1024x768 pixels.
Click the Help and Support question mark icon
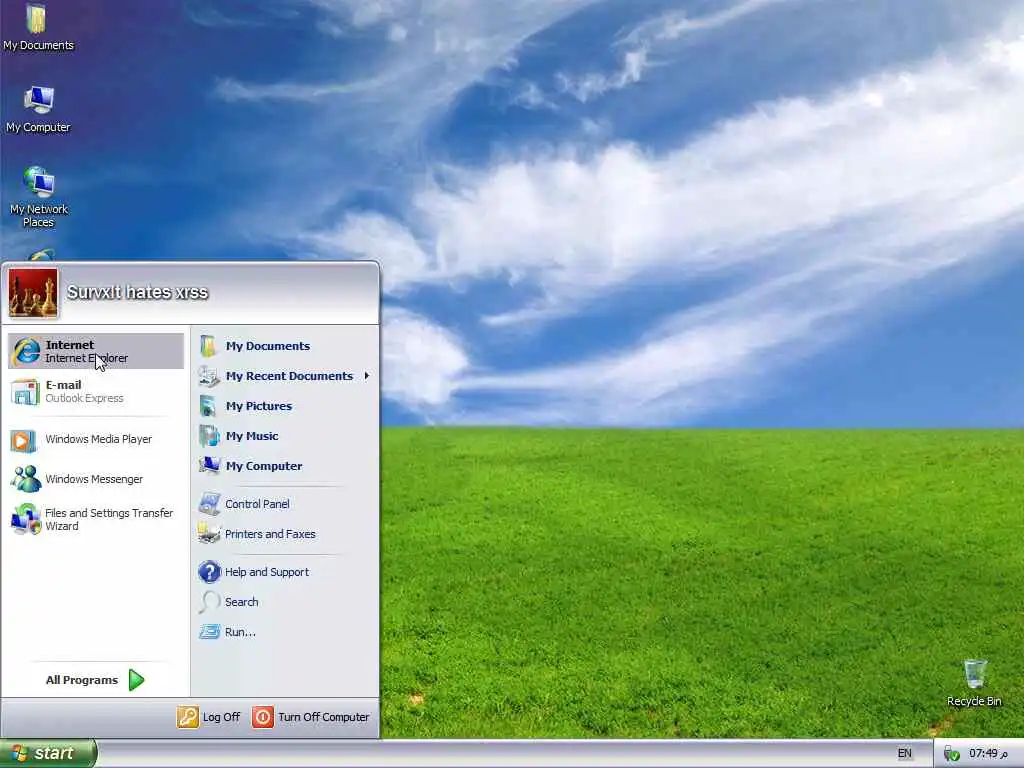[x=210, y=572]
